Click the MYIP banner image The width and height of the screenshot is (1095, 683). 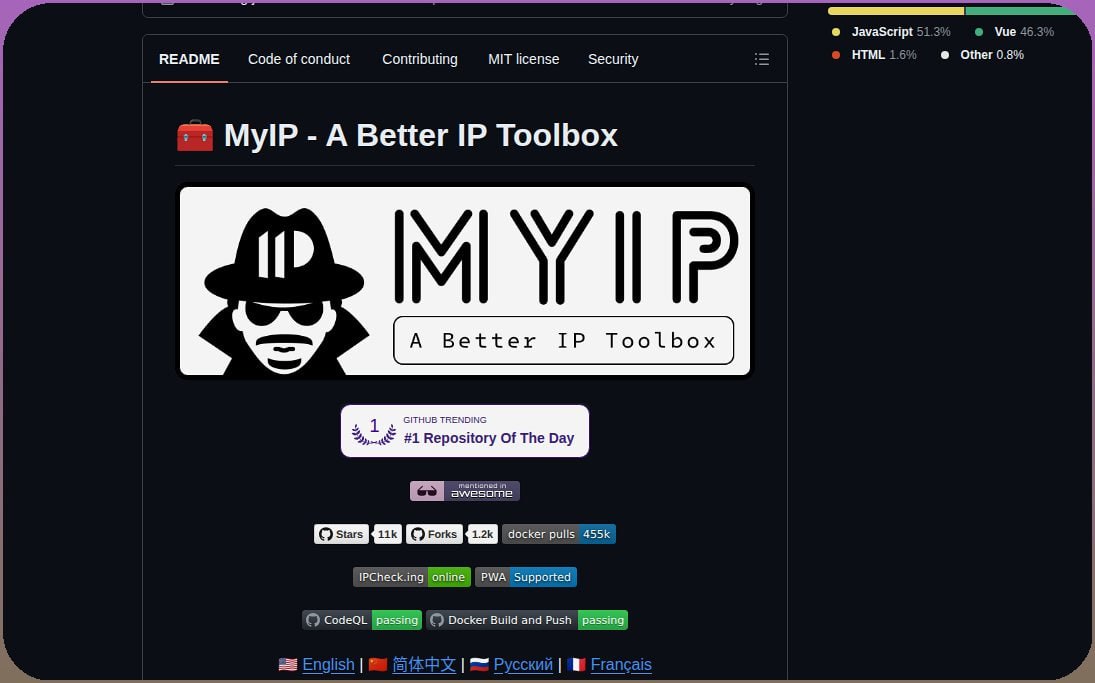[465, 281]
